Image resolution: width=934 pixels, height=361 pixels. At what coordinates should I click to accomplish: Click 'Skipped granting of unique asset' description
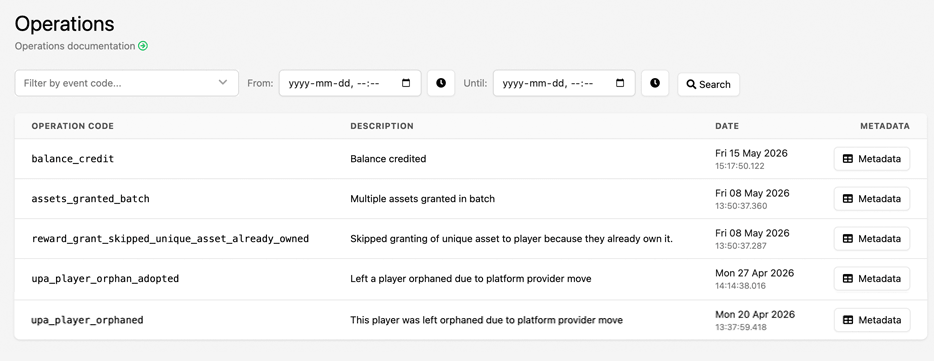pos(511,239)
